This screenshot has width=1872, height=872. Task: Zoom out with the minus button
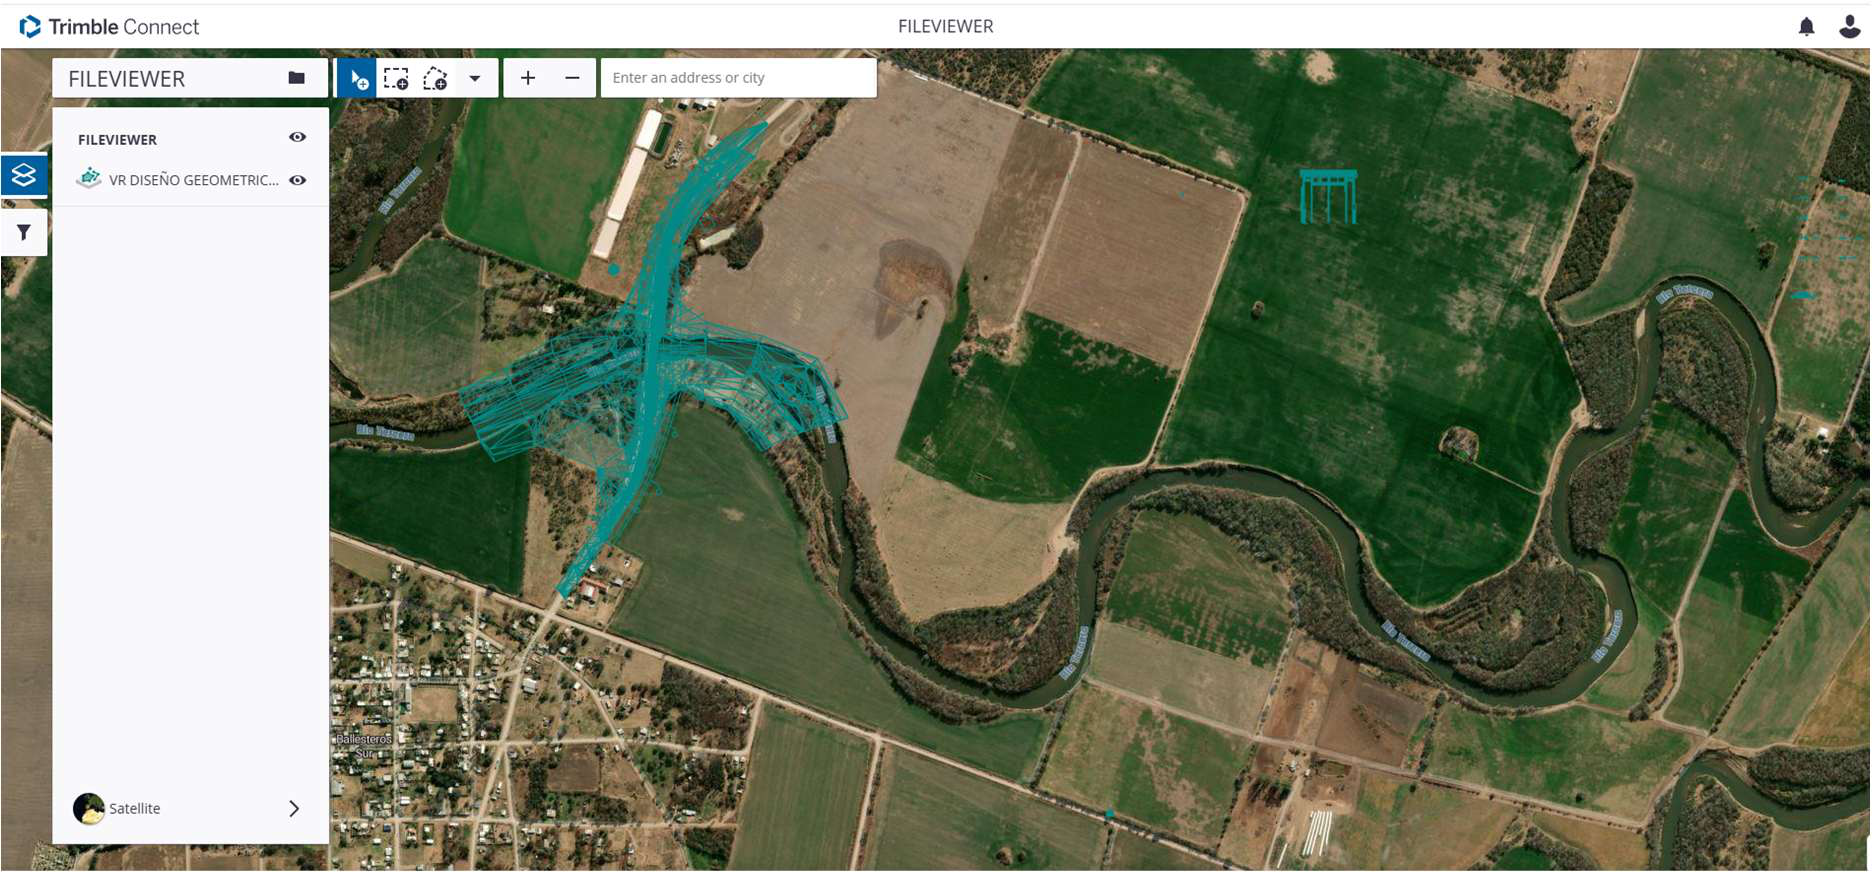click(572, 78)
